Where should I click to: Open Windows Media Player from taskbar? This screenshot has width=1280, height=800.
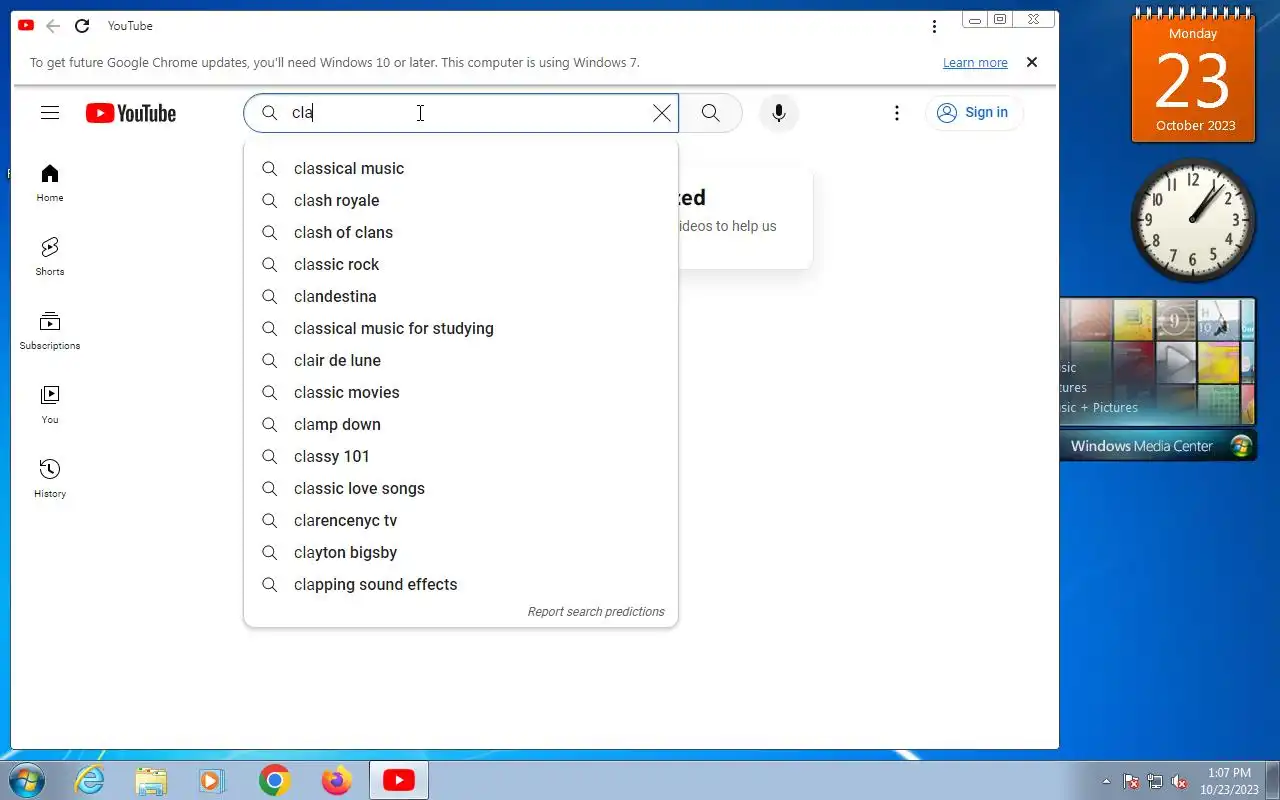[212, 780]
